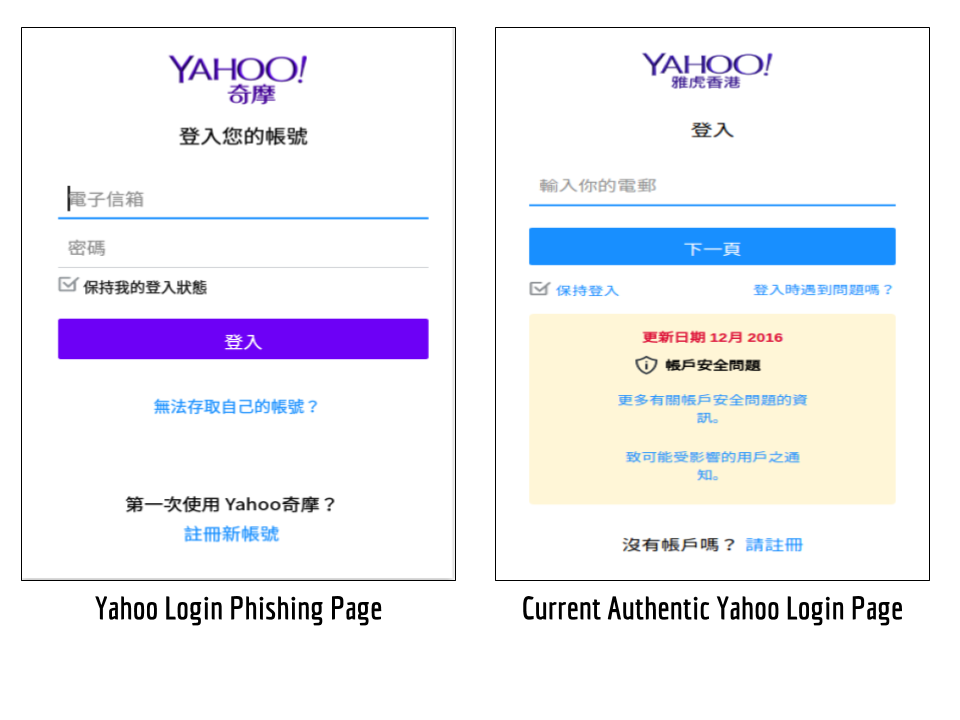Click the 登入 heading under 雅虎香港

(x=712, y=130)
